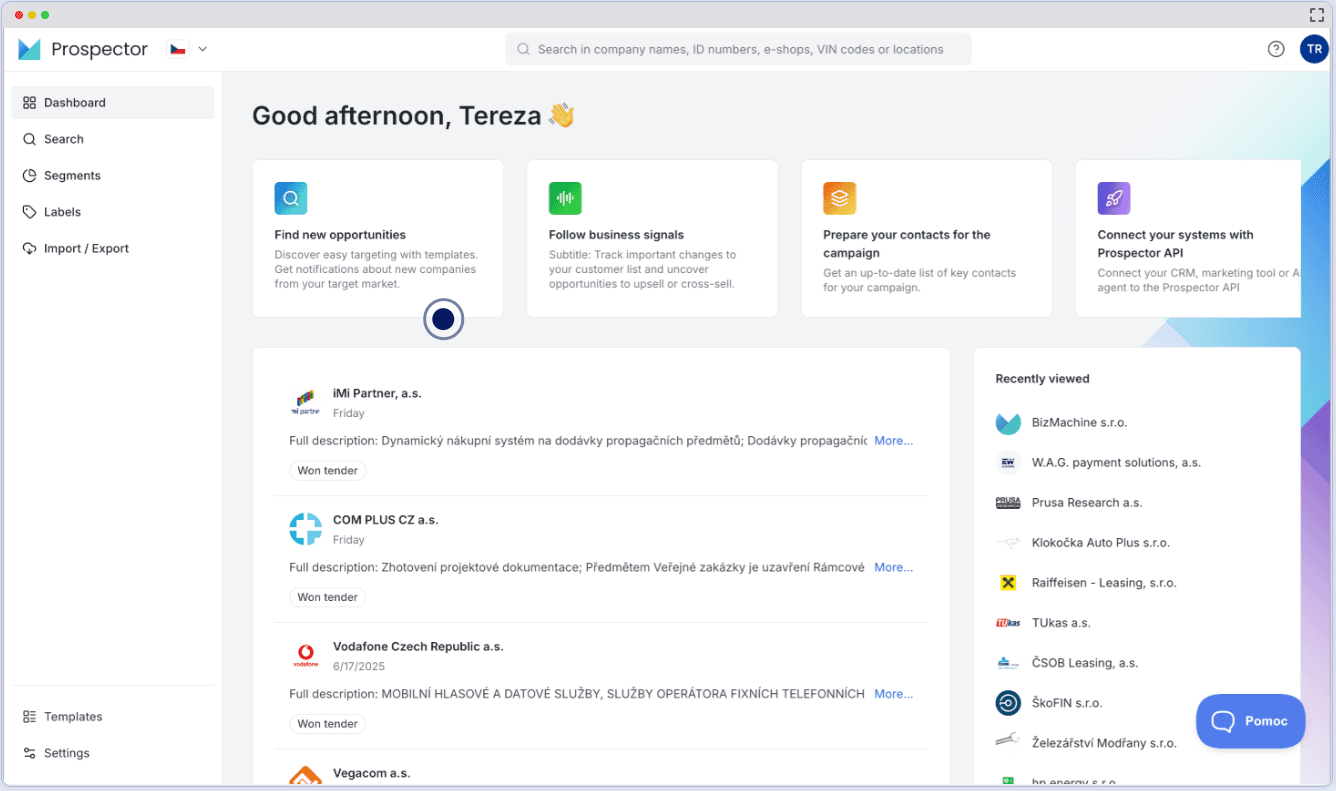Click the orange Prepare your contacts icon
The height and width of the screenshot is (791, 1336).
(x=839, y=198)
